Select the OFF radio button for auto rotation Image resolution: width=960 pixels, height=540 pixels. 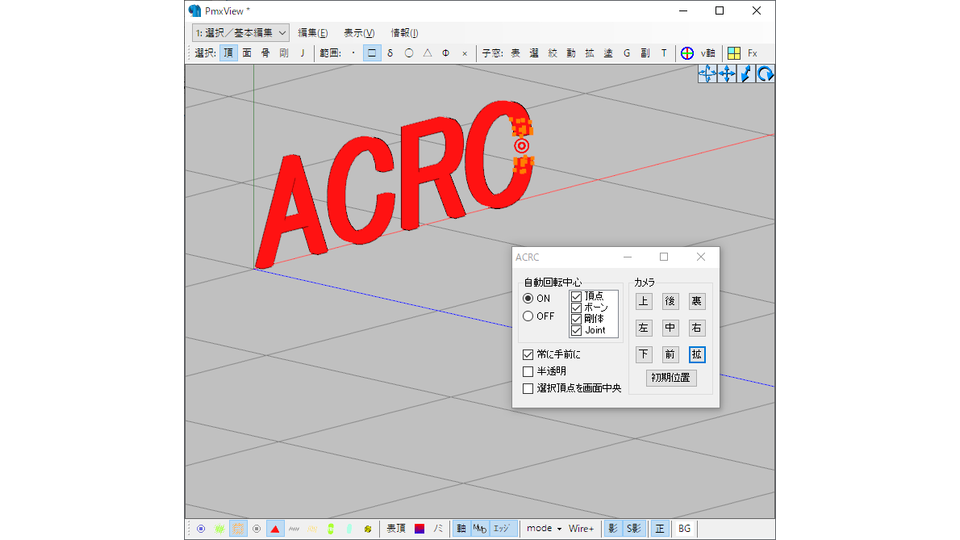click(x=528, y=316)
